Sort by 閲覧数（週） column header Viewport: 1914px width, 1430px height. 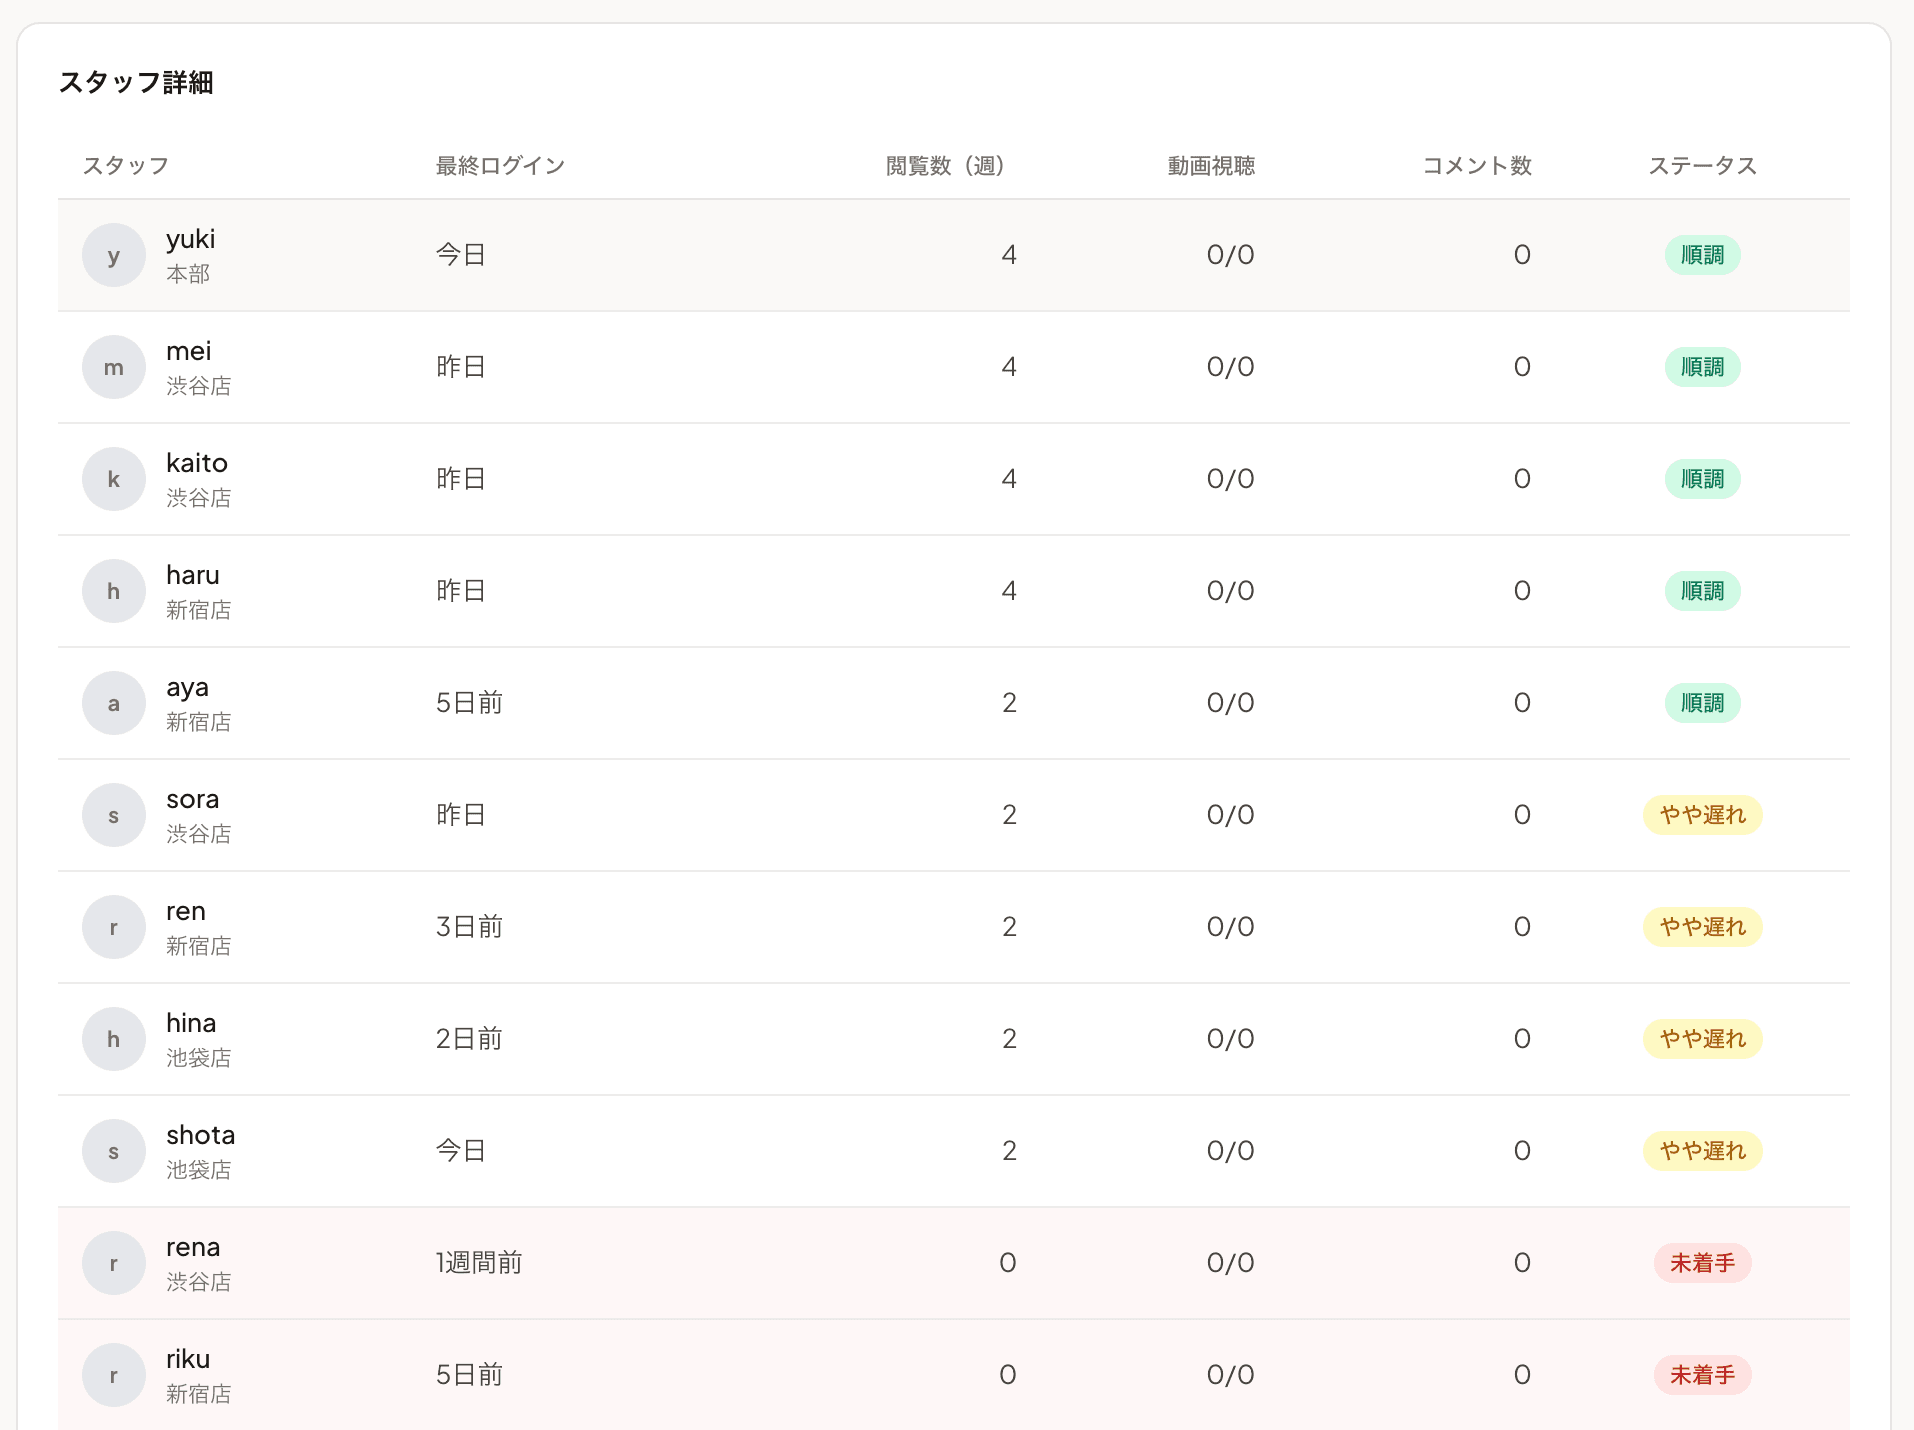point(945,166)
